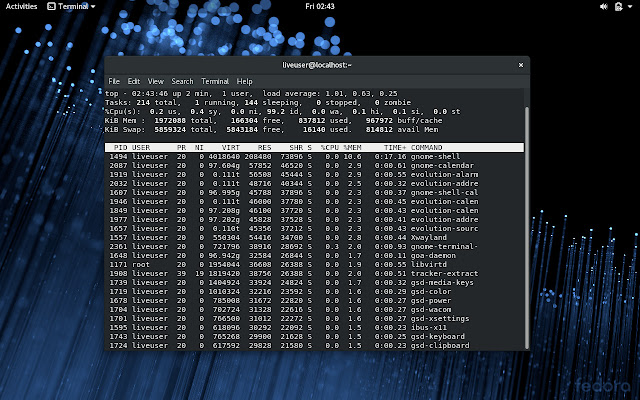Image resolution: width=640 pixels, height=400 pixels.
Task: Click PID 2087 in the process list
Action: tap(118, 165)
